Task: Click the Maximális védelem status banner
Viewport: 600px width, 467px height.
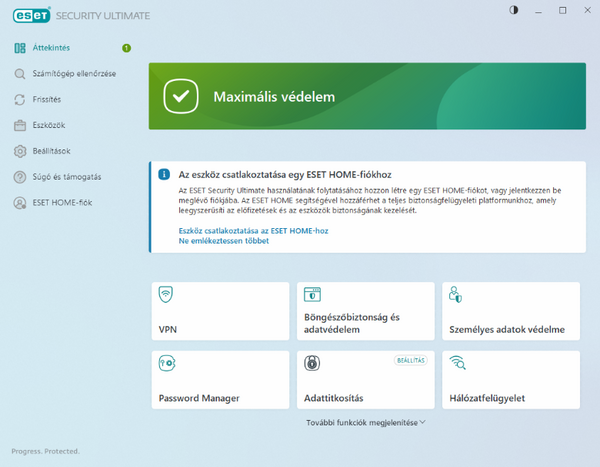Action: (x=364, y=96)
